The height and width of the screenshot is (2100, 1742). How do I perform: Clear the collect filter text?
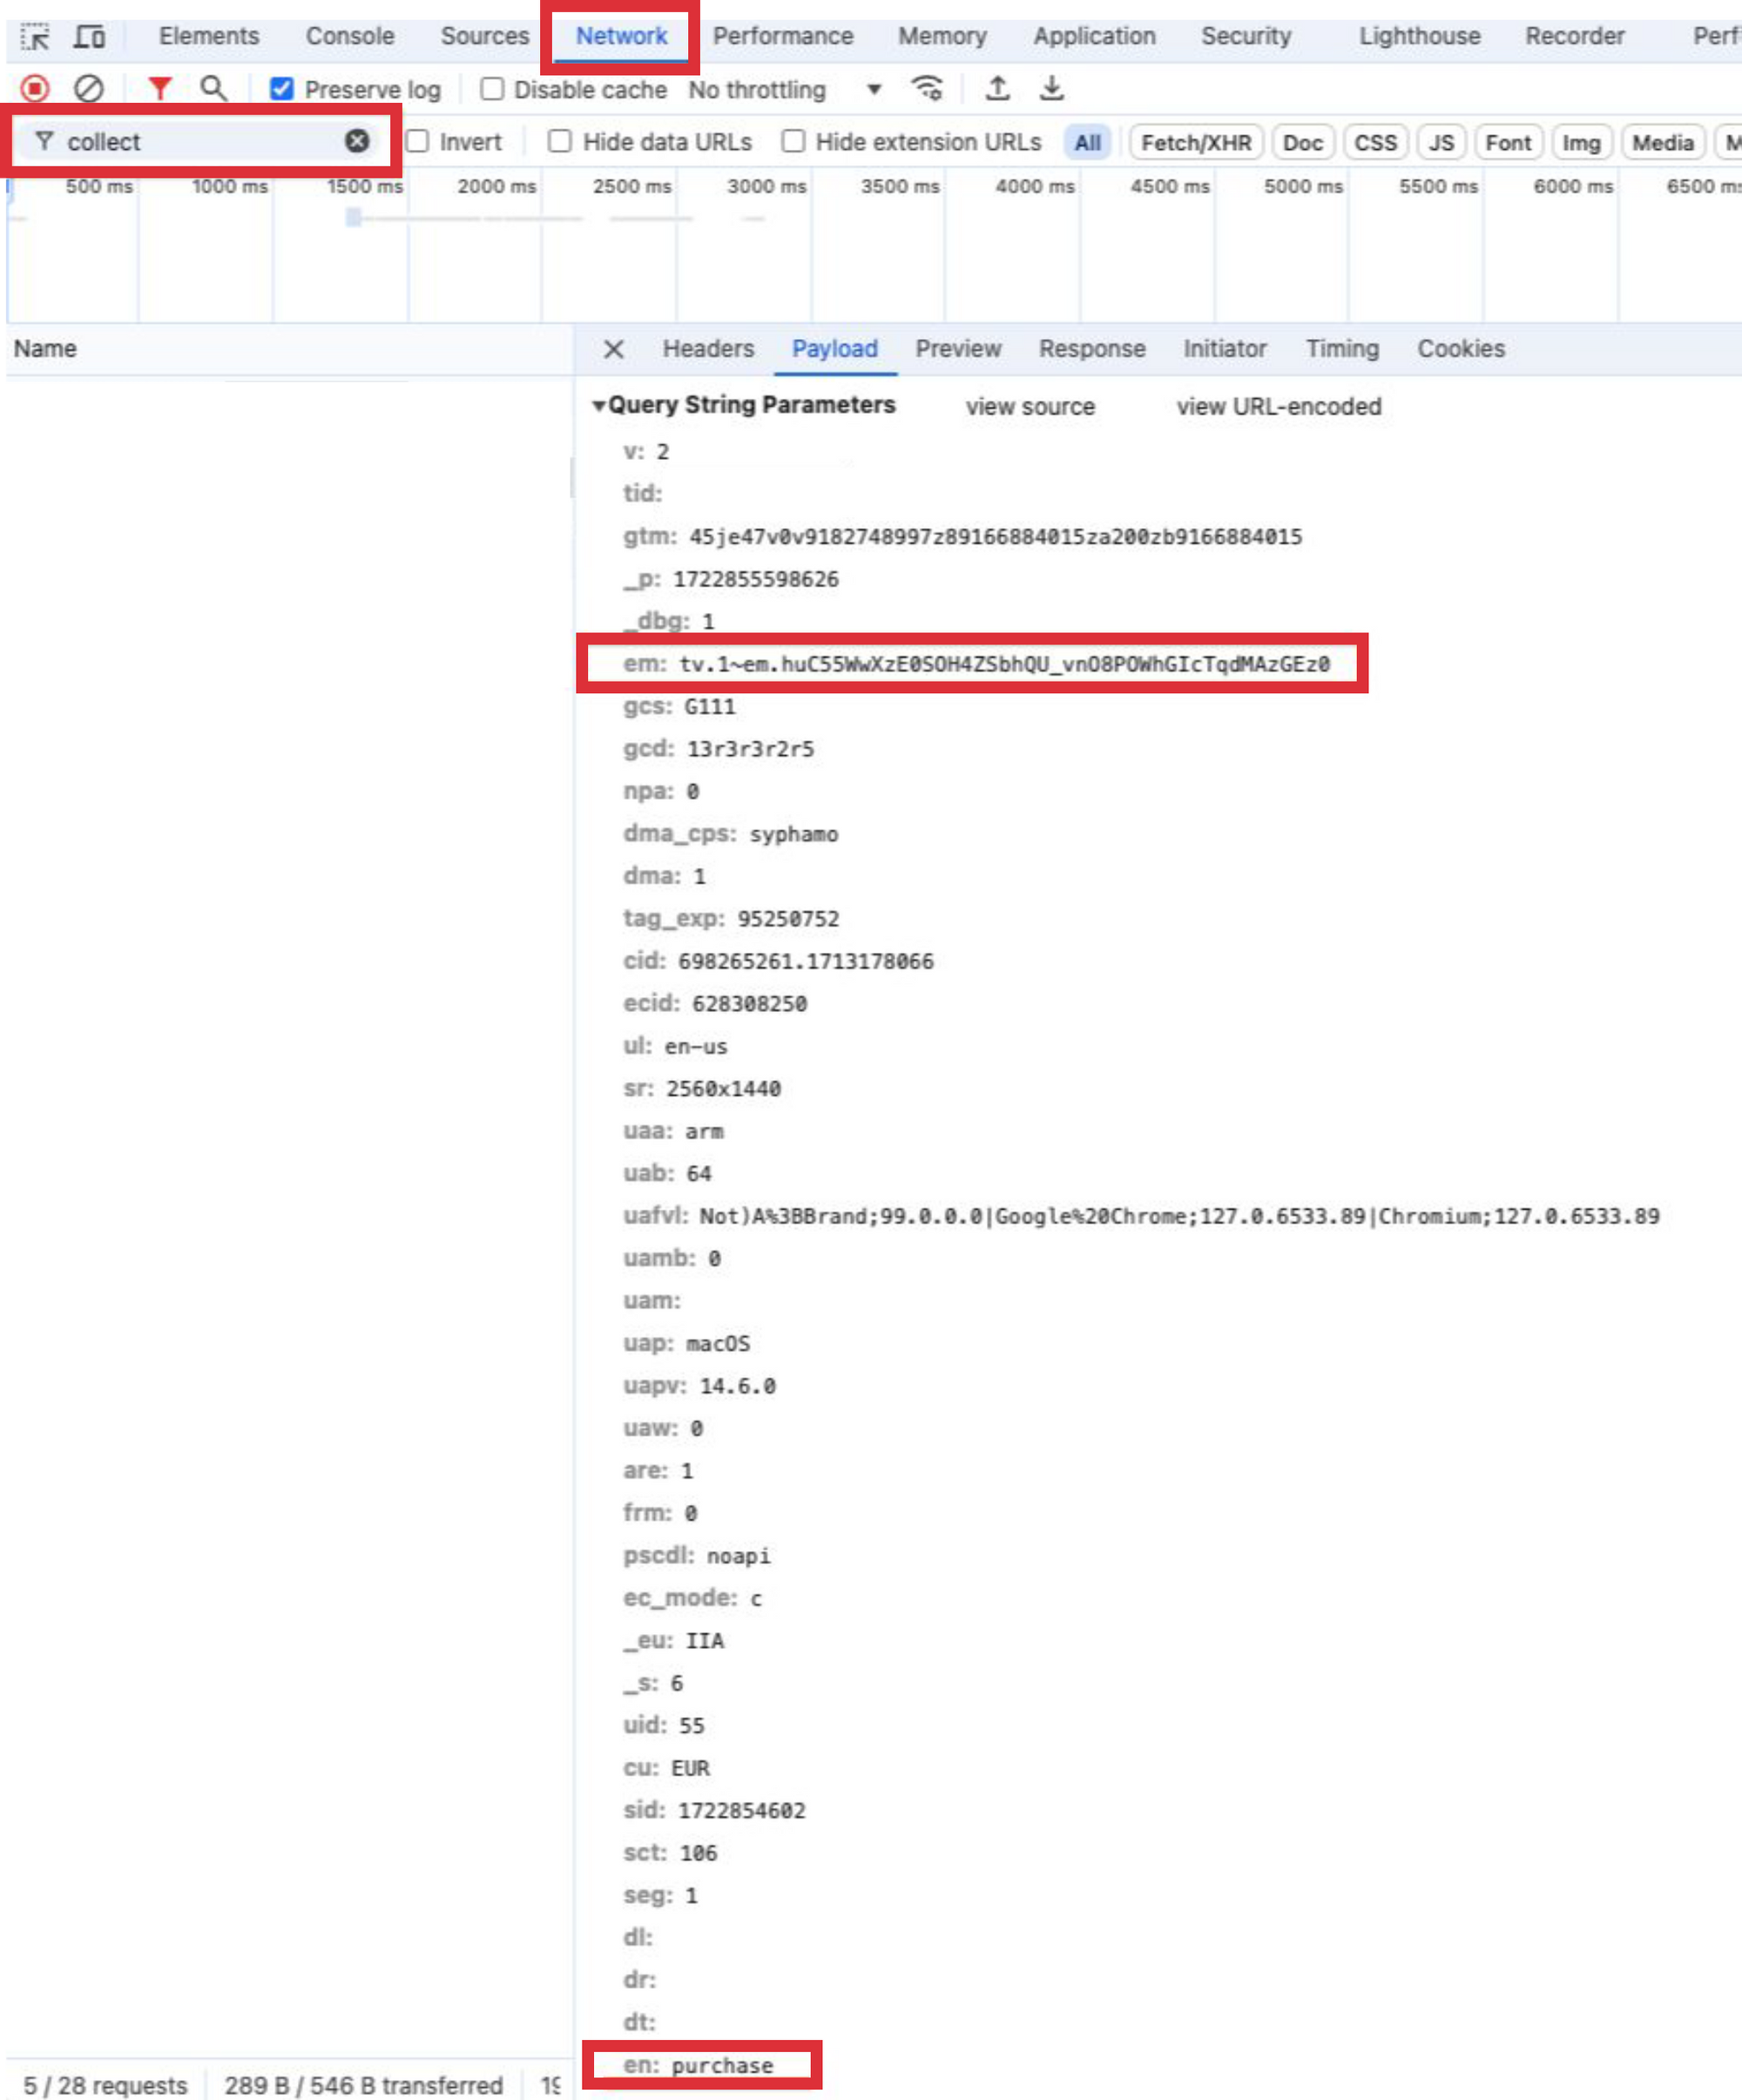(357, 141)
